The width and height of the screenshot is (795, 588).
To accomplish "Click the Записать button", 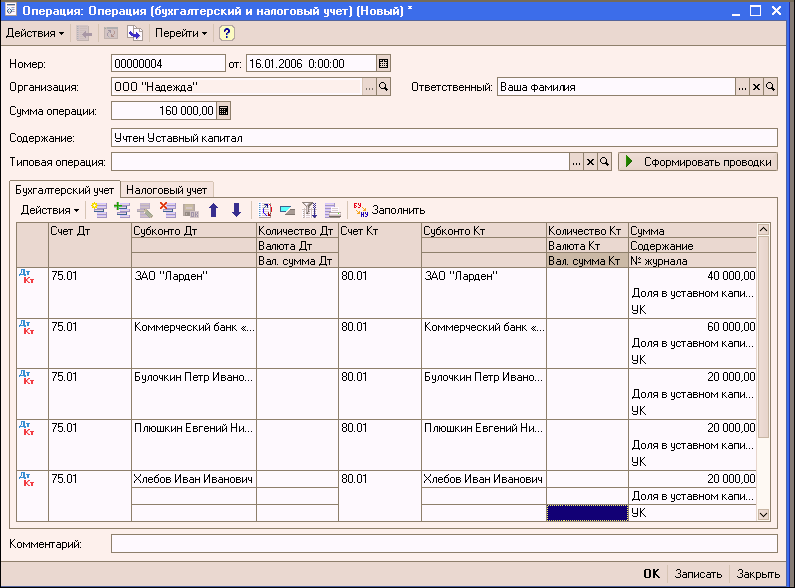I will click(698, 574).
